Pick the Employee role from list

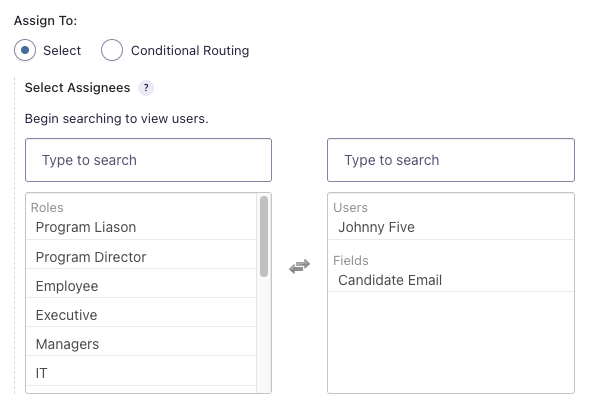pos(67,286)
